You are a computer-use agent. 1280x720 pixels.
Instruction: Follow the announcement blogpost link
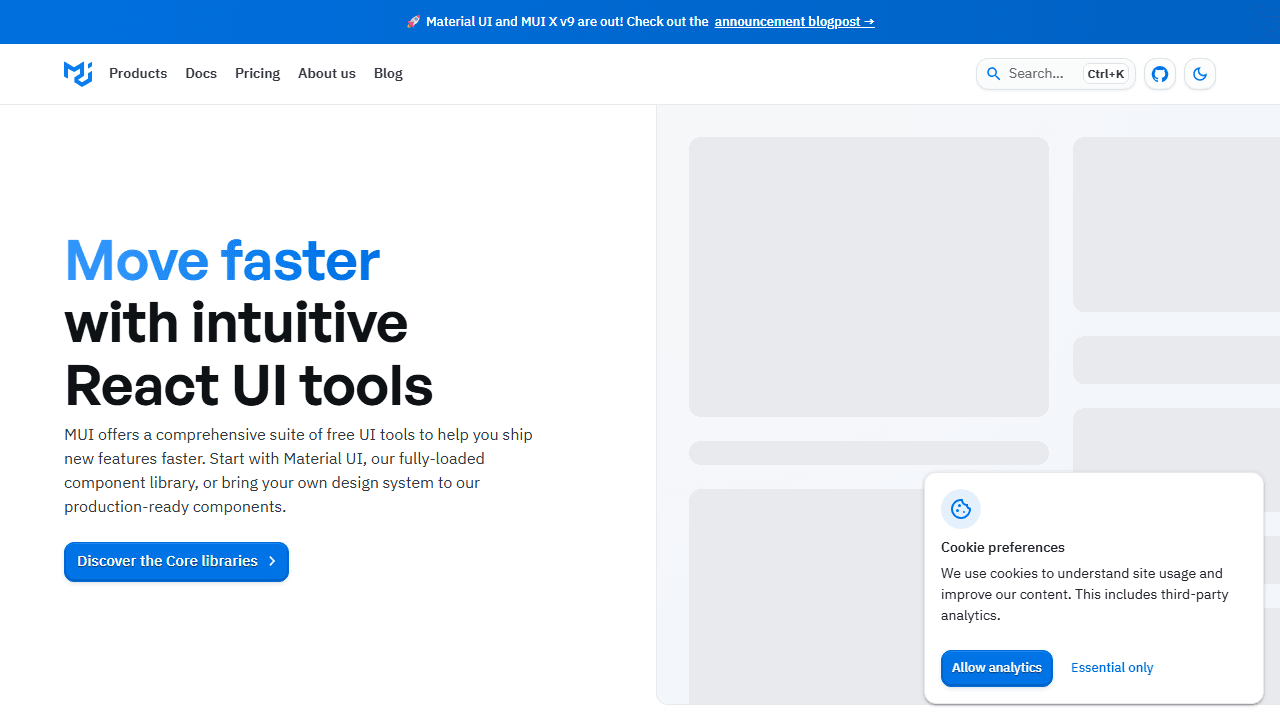tap(794, 22)
